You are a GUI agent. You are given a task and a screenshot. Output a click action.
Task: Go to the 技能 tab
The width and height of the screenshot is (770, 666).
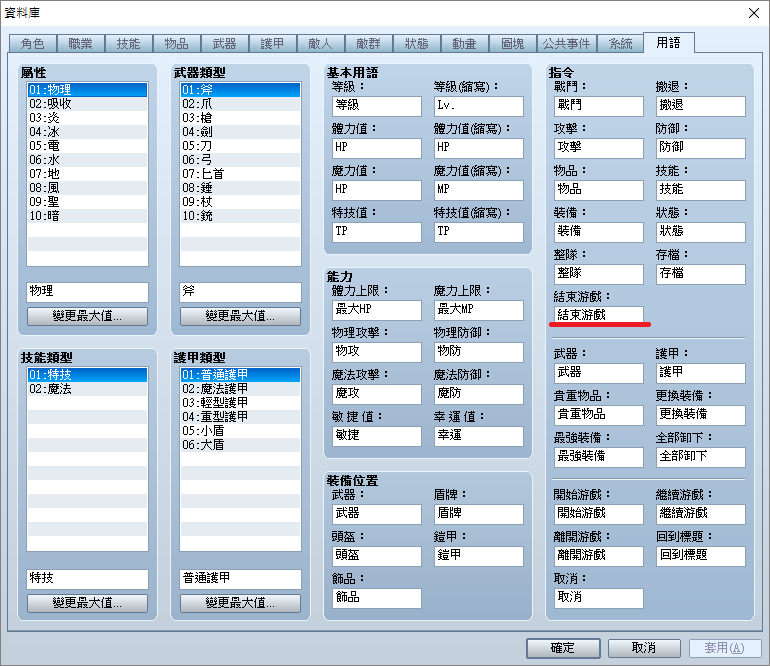[129, 44]
